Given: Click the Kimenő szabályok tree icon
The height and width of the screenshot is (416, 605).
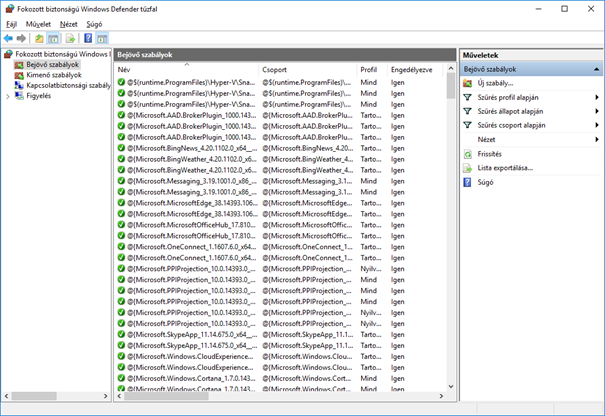Looking at the screenshot, I should (x=19, y=75).
